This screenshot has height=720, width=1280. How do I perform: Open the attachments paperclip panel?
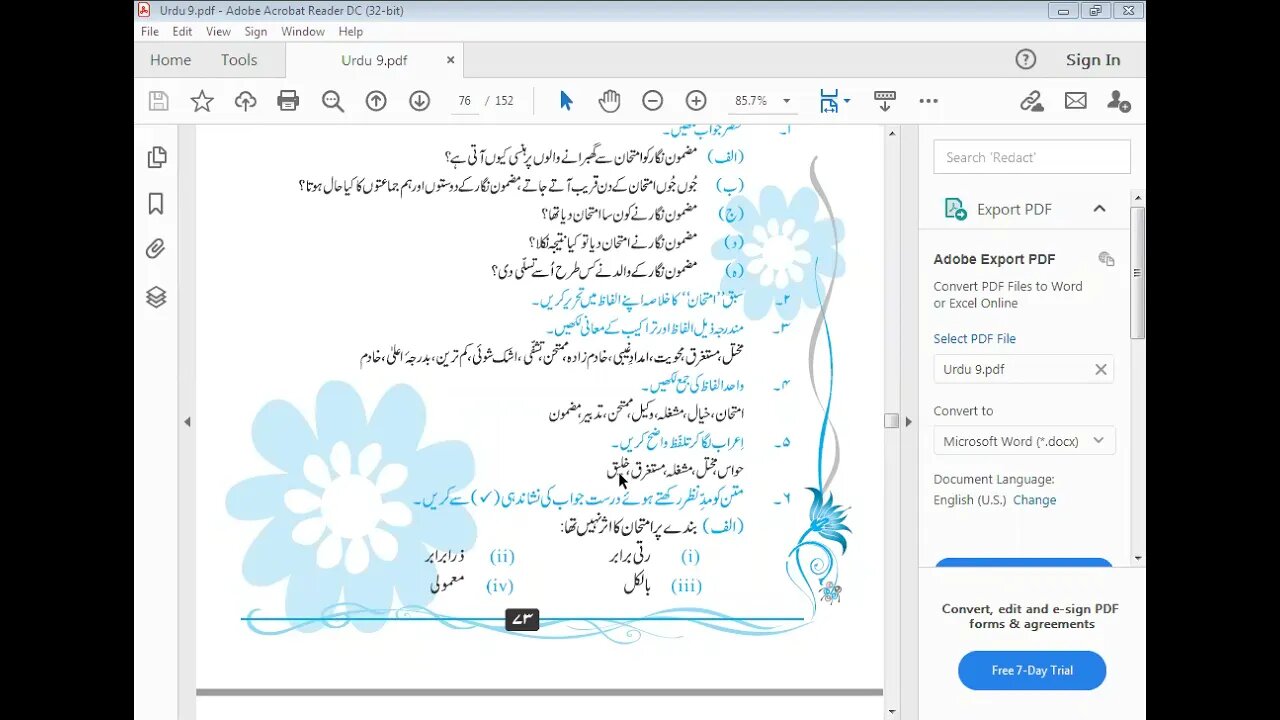click(x=156, y=250)
